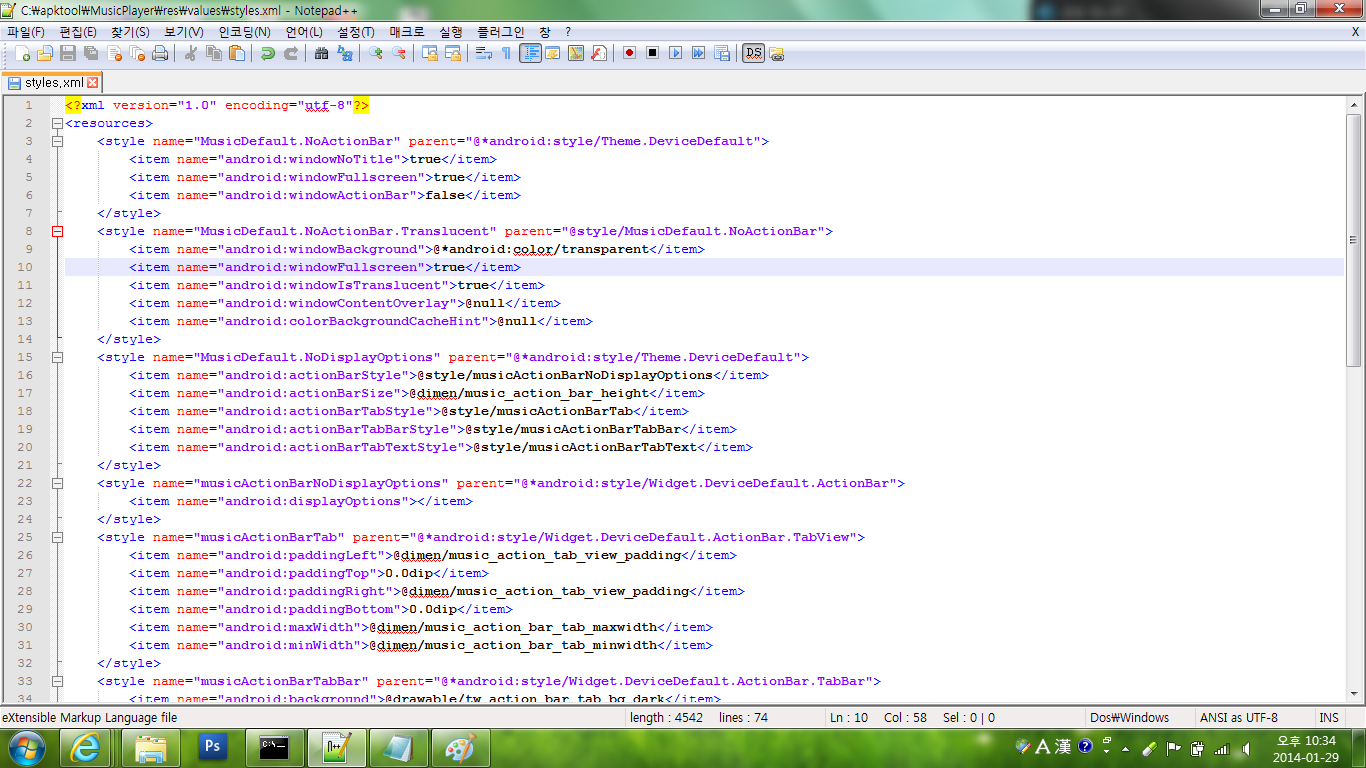Image resolution: width=1366 pixels, height=768 pixels.
Task: Click the Print toolbar icon
Action: pos(159,53)
